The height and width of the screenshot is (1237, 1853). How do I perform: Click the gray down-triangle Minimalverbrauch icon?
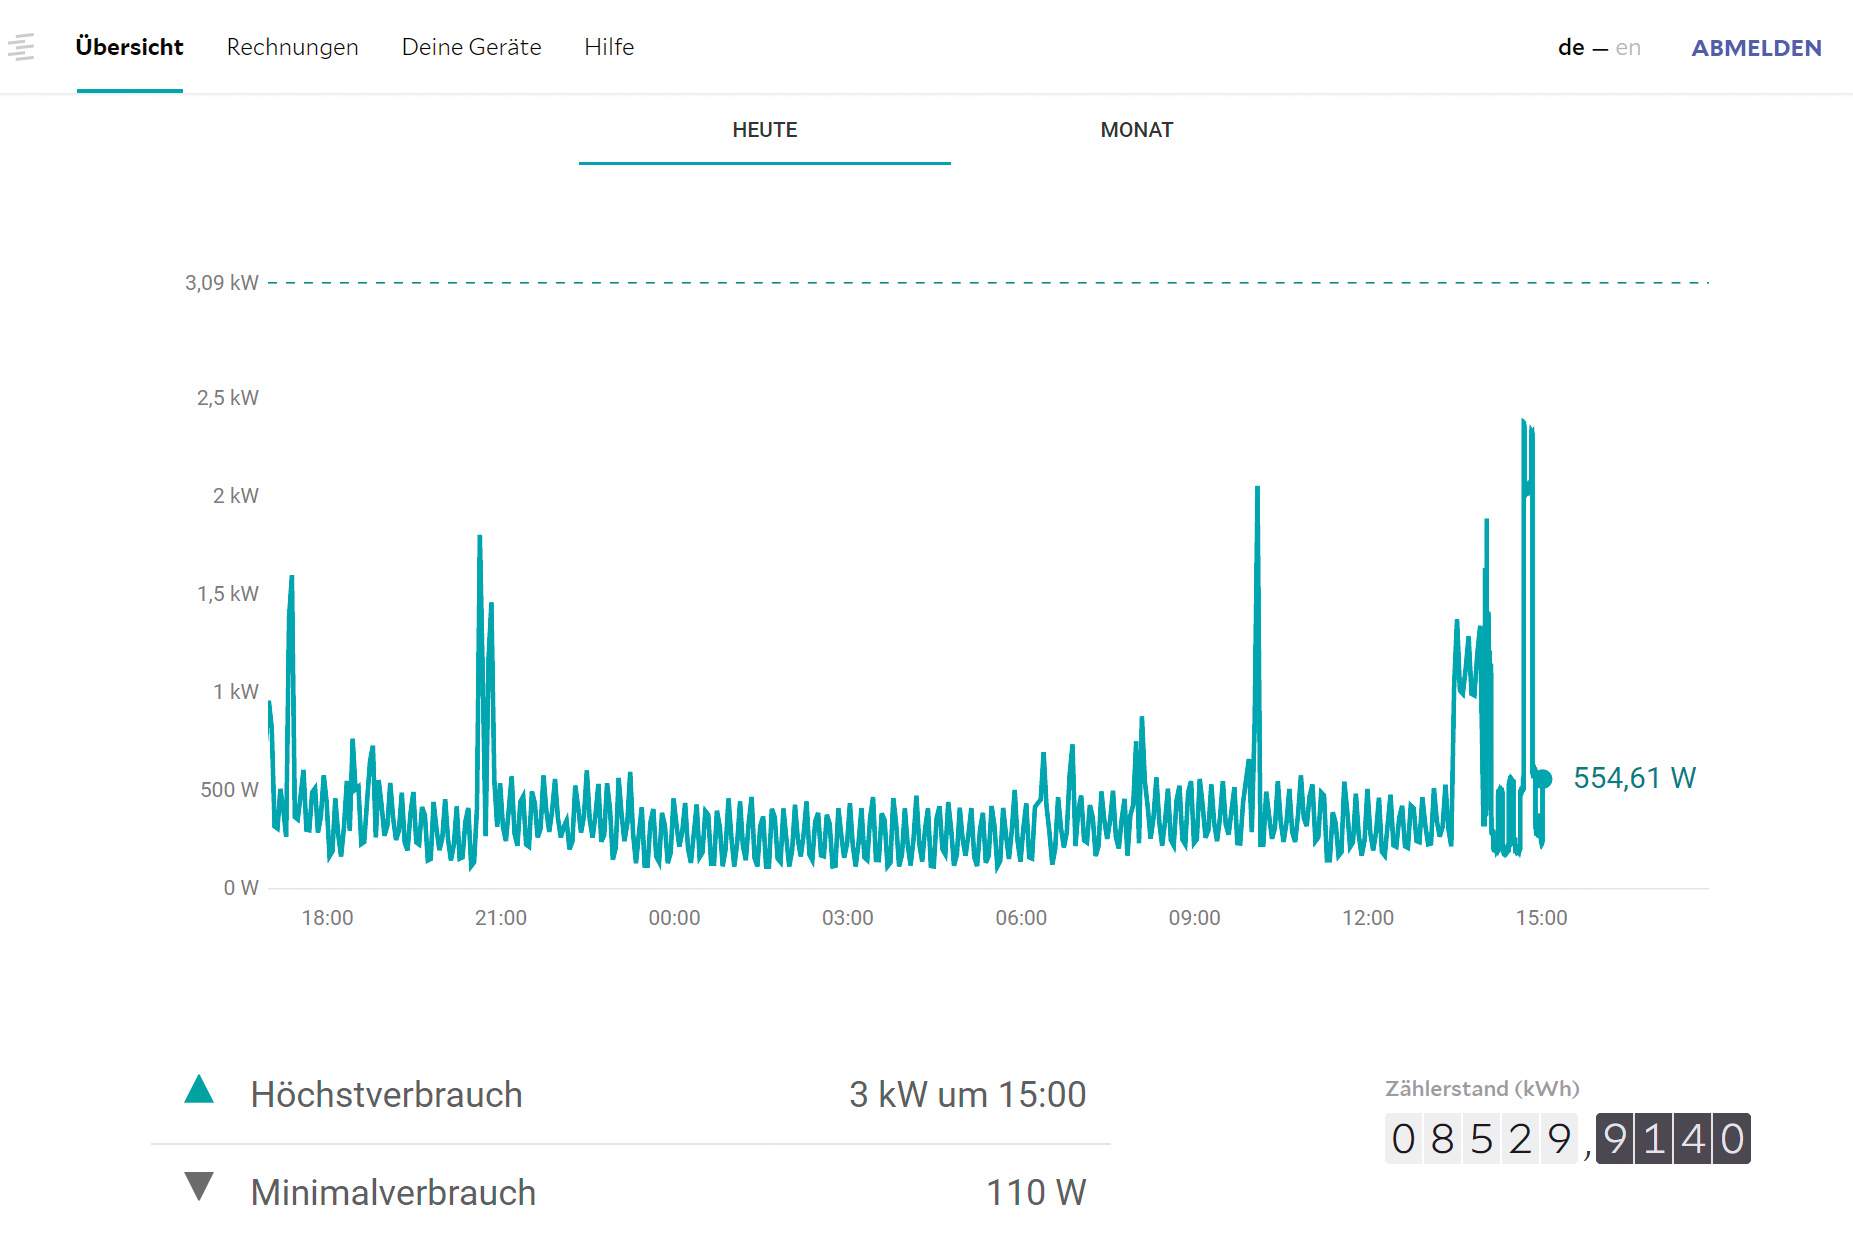(x=199, y=1187)
